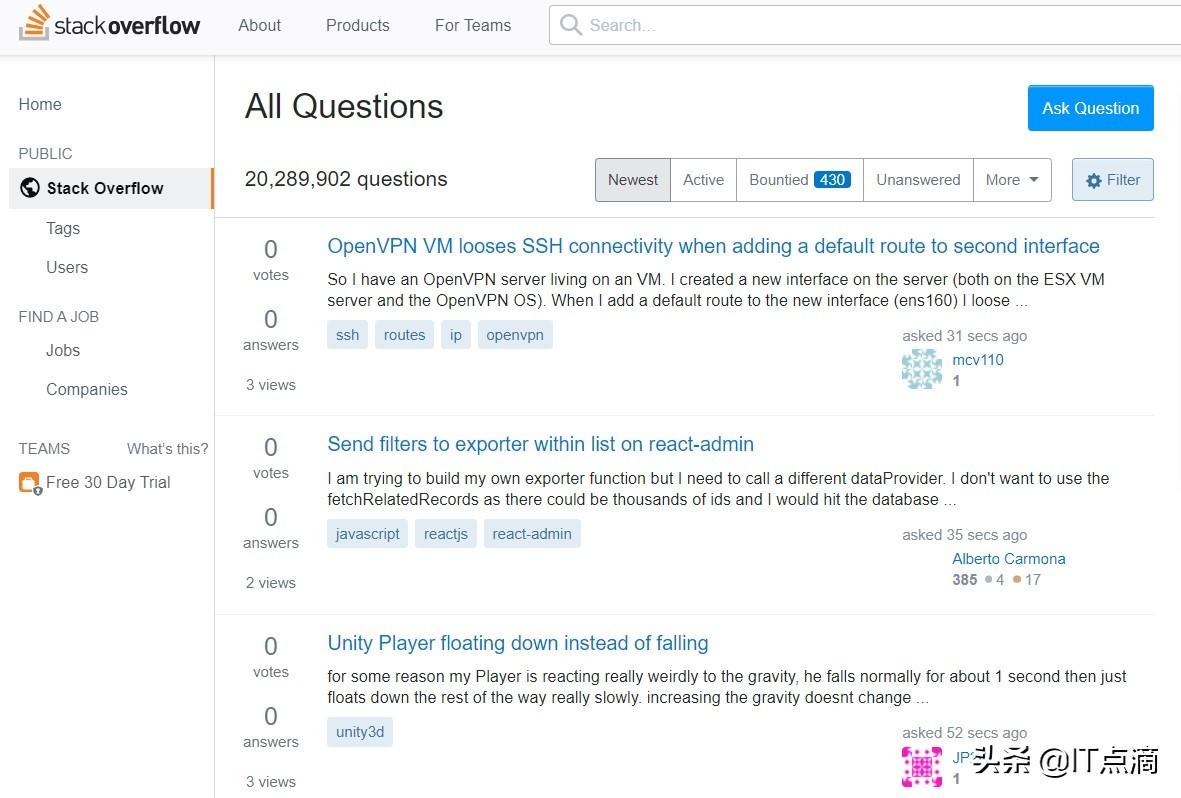Click the pink avatar of third asker
Viewport: 1181px width, 798px height.
(x=921, y=767)
